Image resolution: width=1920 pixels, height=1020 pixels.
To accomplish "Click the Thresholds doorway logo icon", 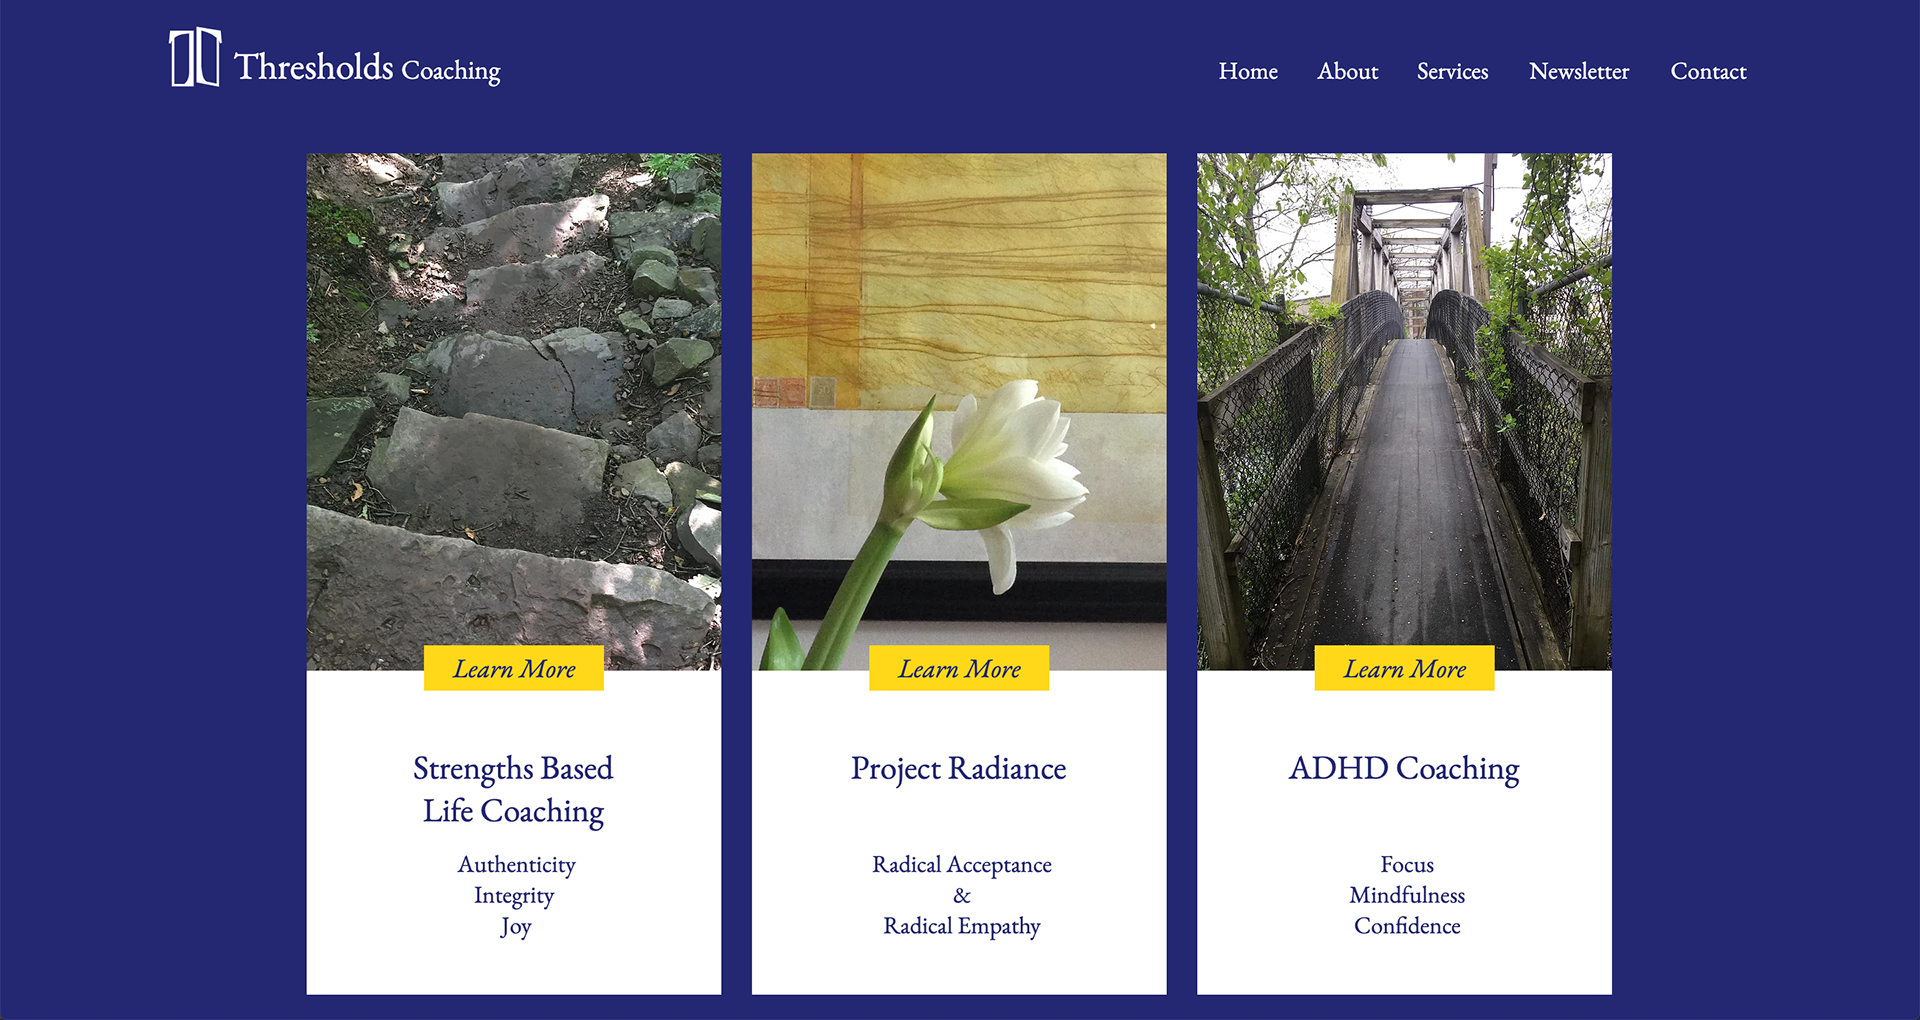I will pos(195,57).
